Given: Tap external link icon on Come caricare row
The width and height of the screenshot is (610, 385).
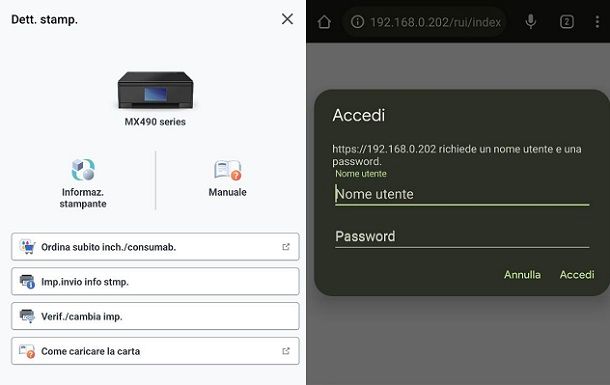Looking at the screenshot, I should click(286, 351).
